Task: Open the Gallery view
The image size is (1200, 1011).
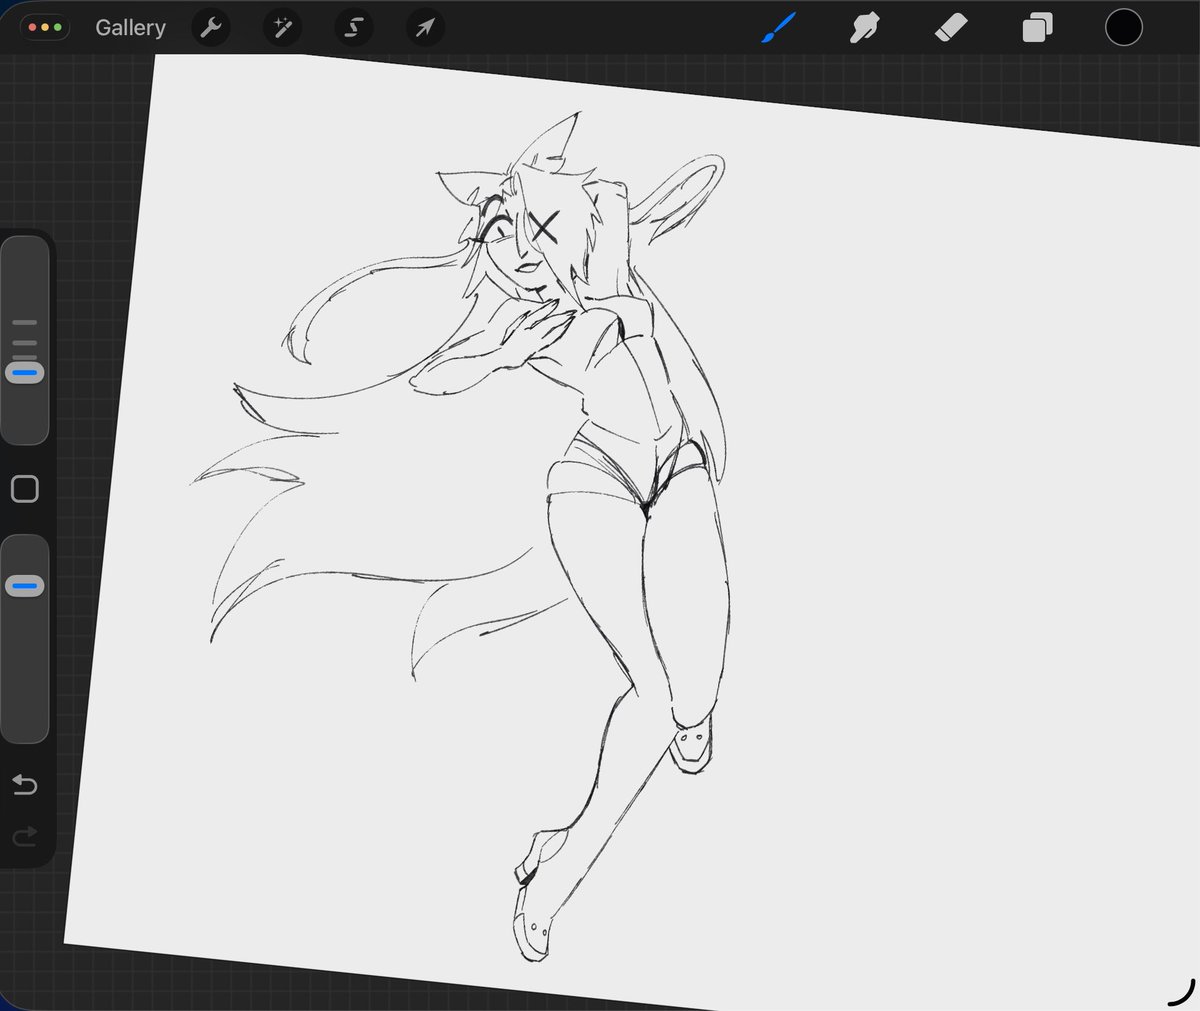Action: [x=130, y=28]
